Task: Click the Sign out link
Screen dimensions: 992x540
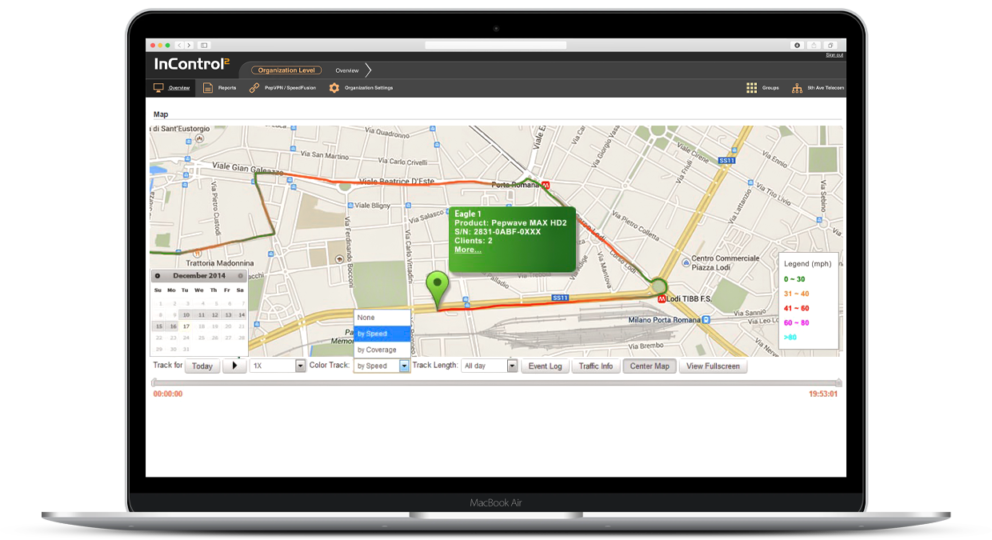Action: point(834,55)
